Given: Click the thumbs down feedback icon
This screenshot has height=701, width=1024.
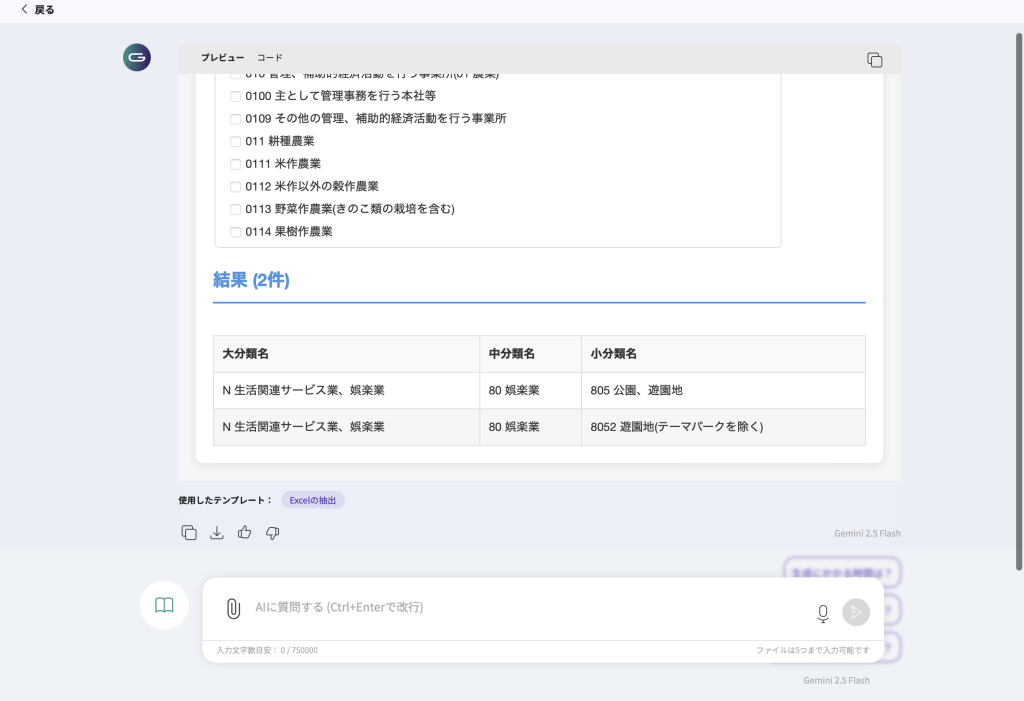Looking at the screenshot, I should [x=273, y=533].
